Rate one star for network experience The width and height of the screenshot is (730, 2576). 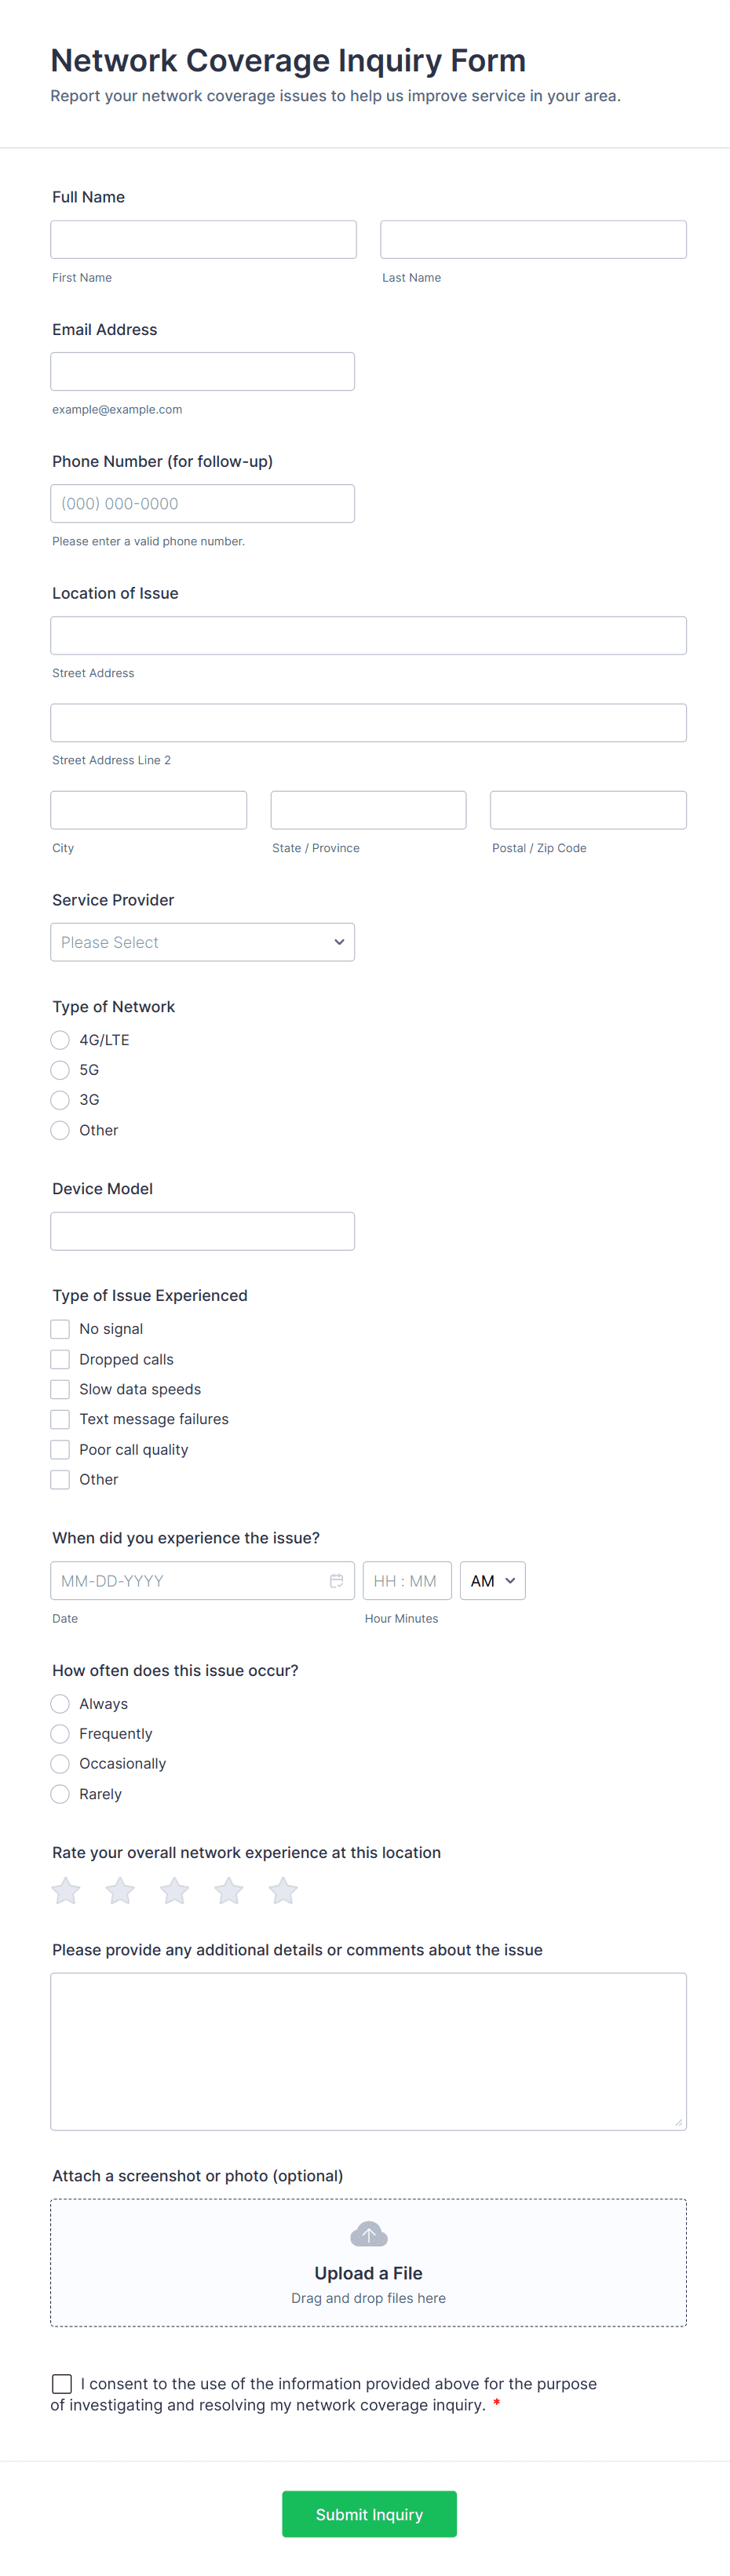point(66,1890)
